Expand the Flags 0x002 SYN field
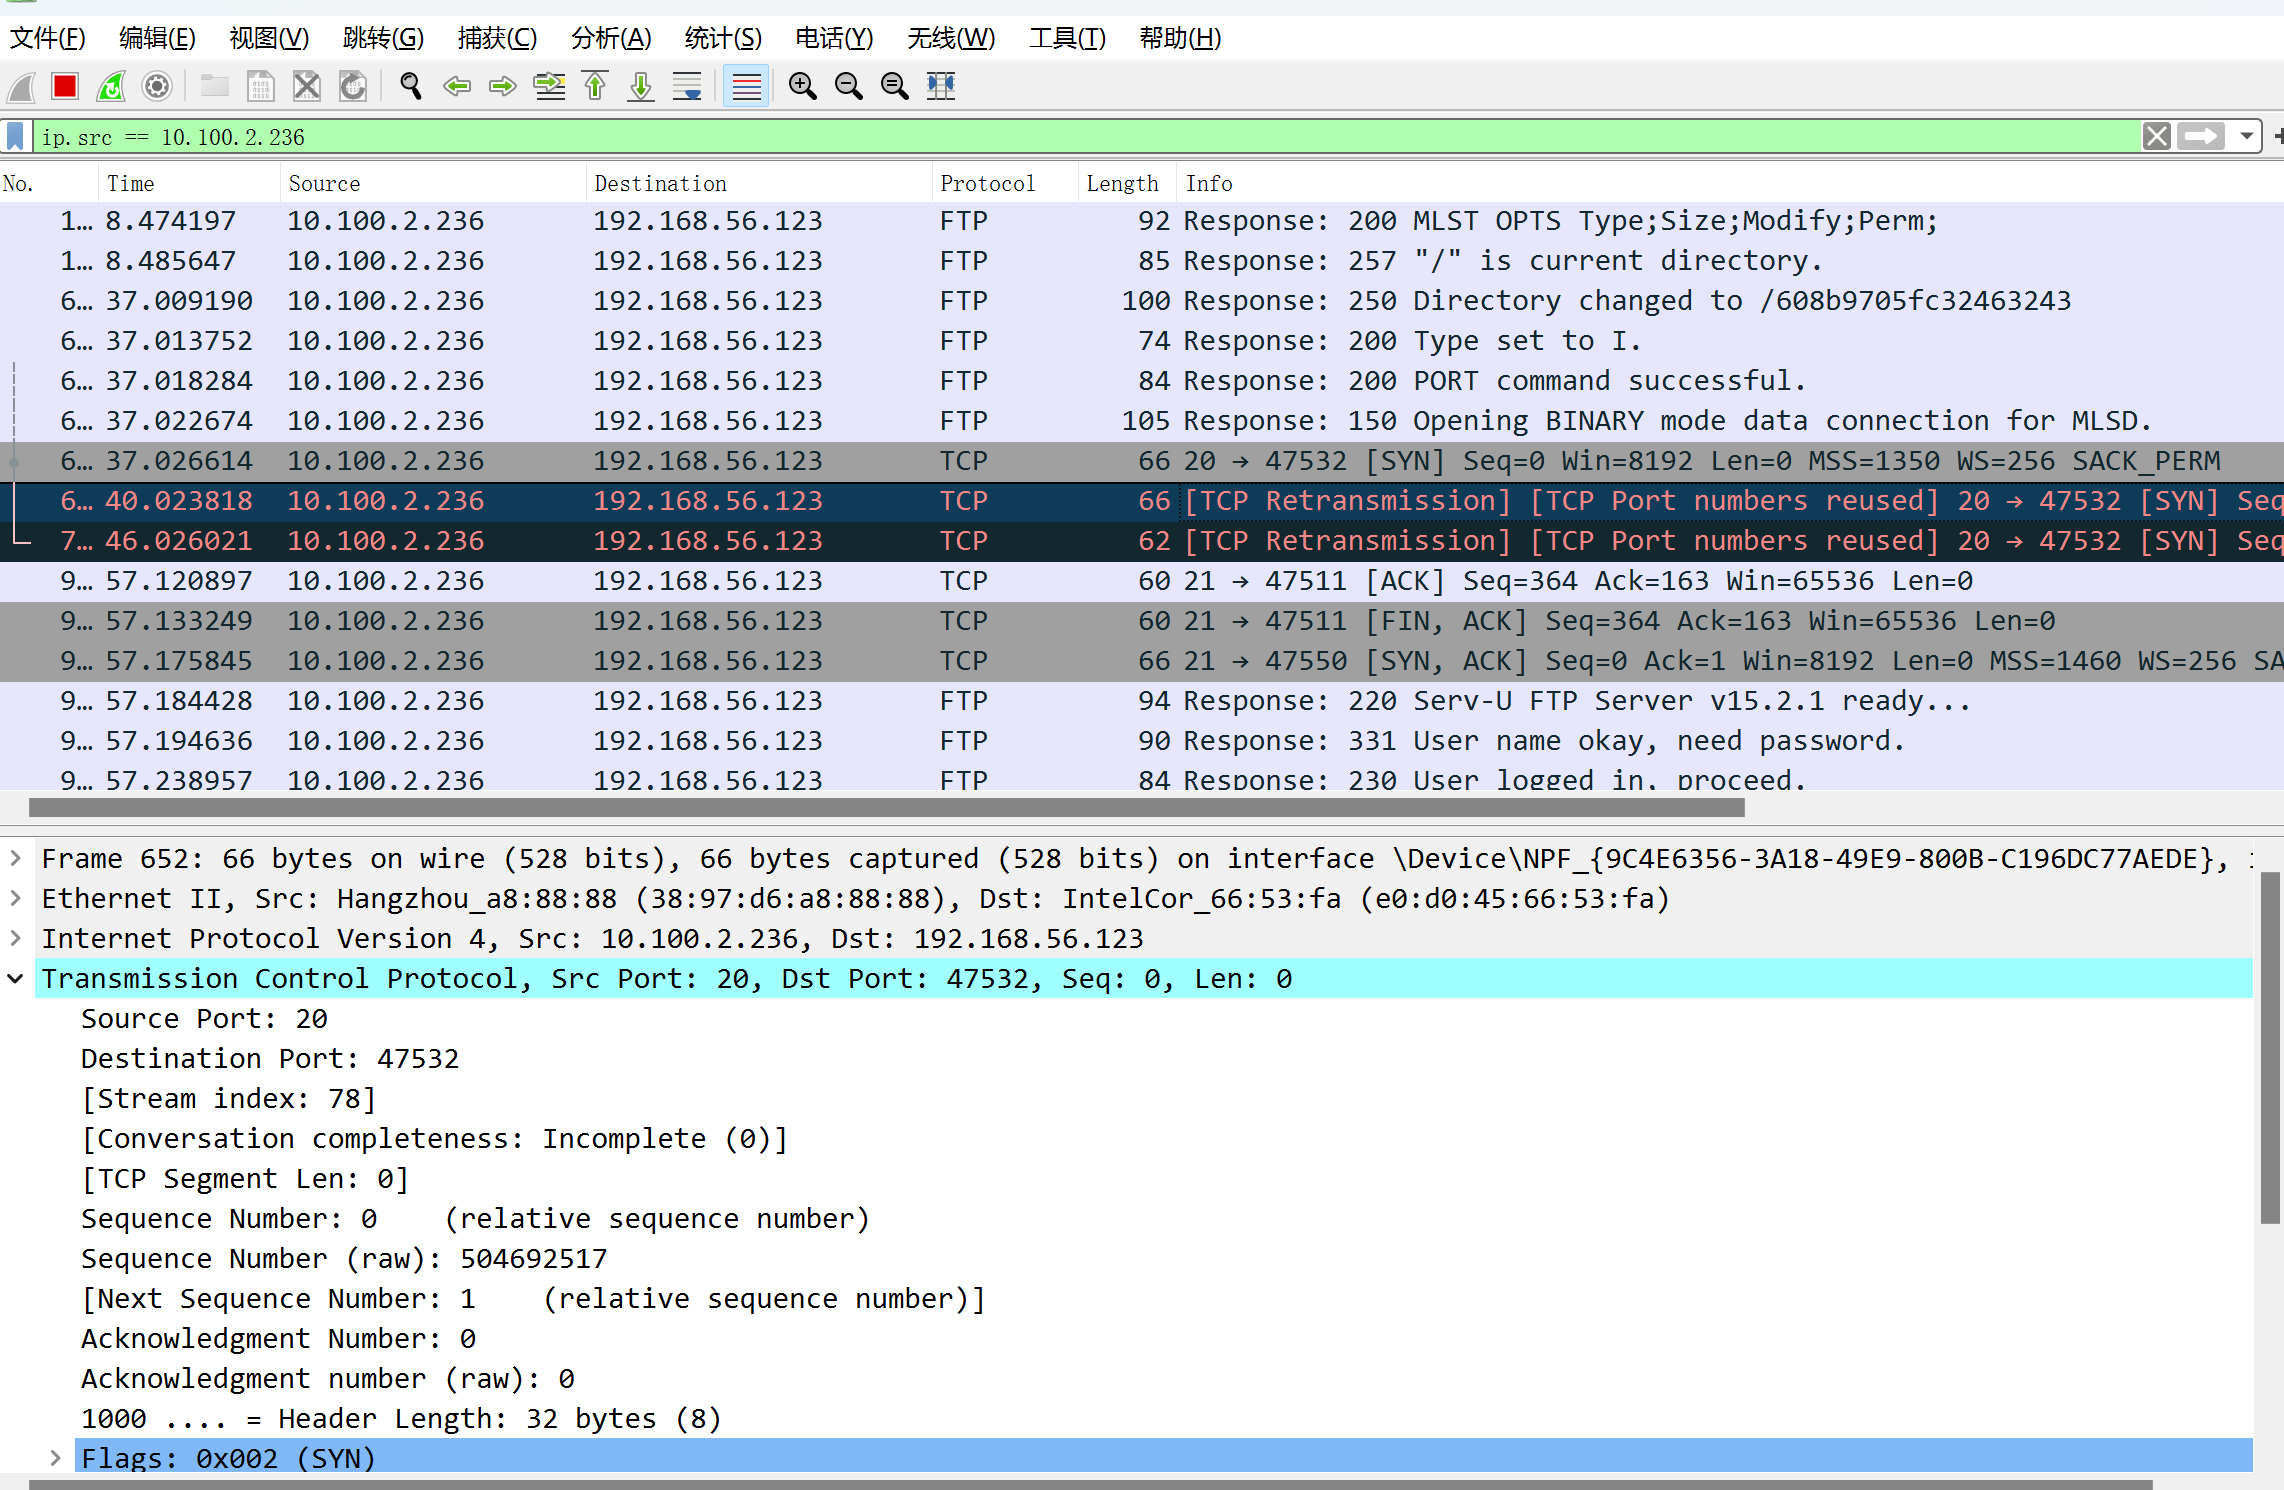2284x1490 pixels. click(x=56, y=1458)
